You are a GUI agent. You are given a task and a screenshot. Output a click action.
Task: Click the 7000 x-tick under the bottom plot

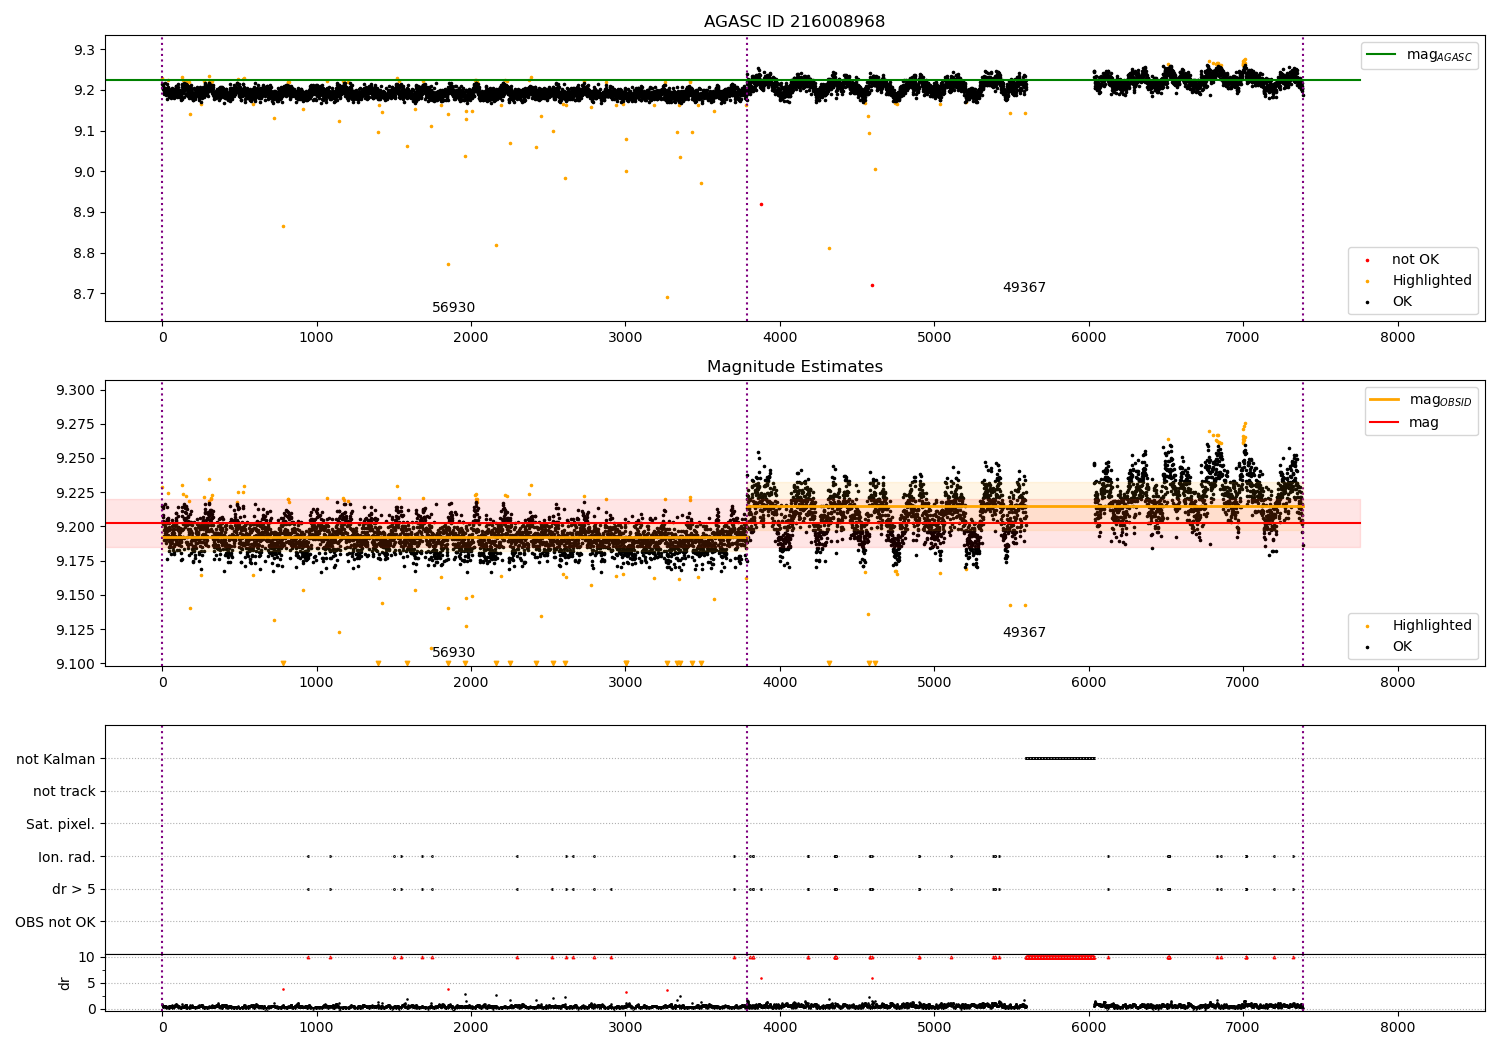coord(1243,1028)
